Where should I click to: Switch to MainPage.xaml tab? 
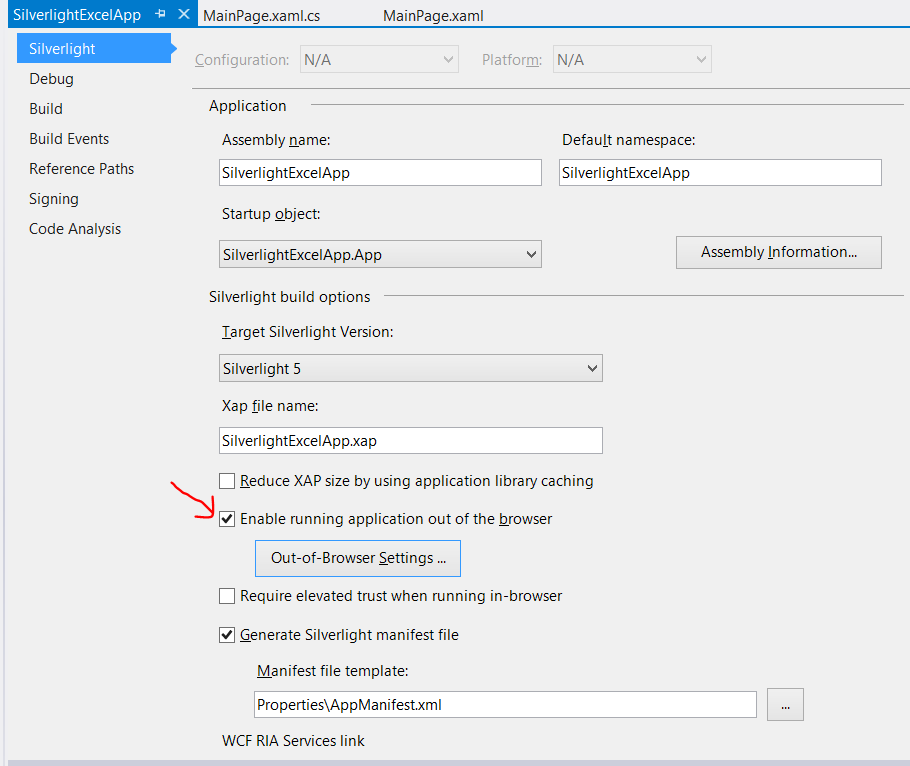click(434, 16)
